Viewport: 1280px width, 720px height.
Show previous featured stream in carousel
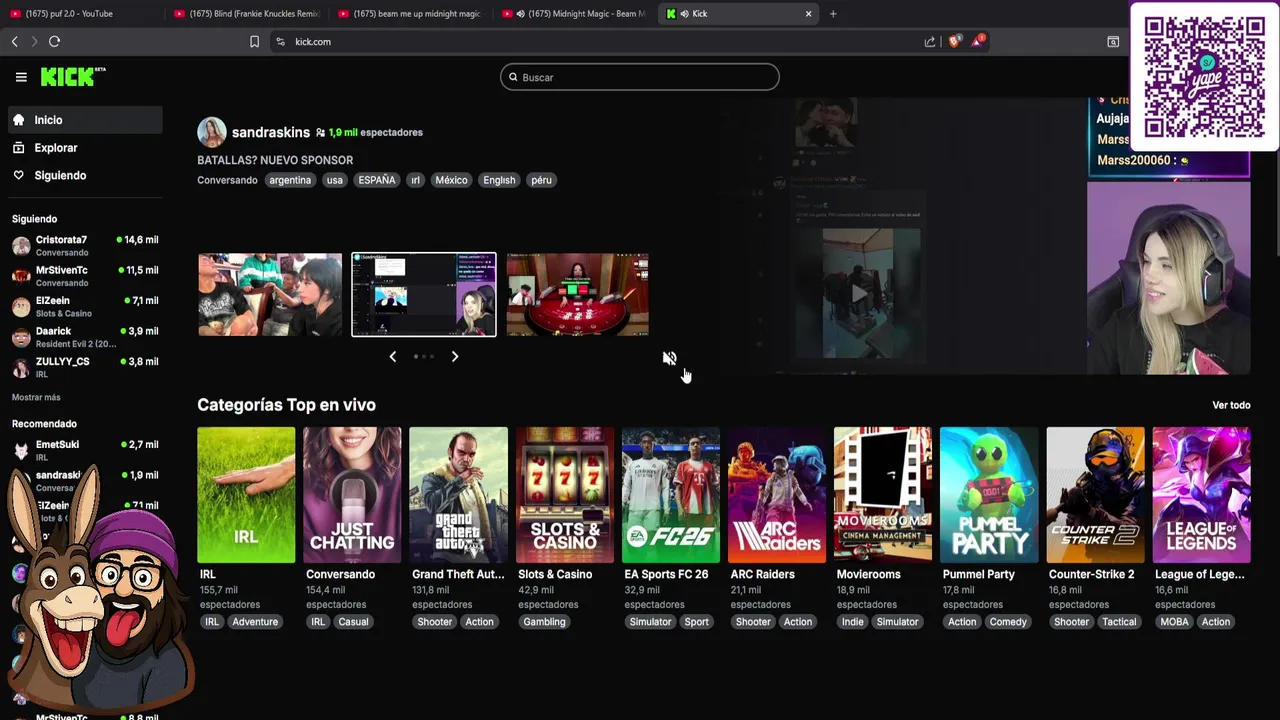click(x=392, y=356)
